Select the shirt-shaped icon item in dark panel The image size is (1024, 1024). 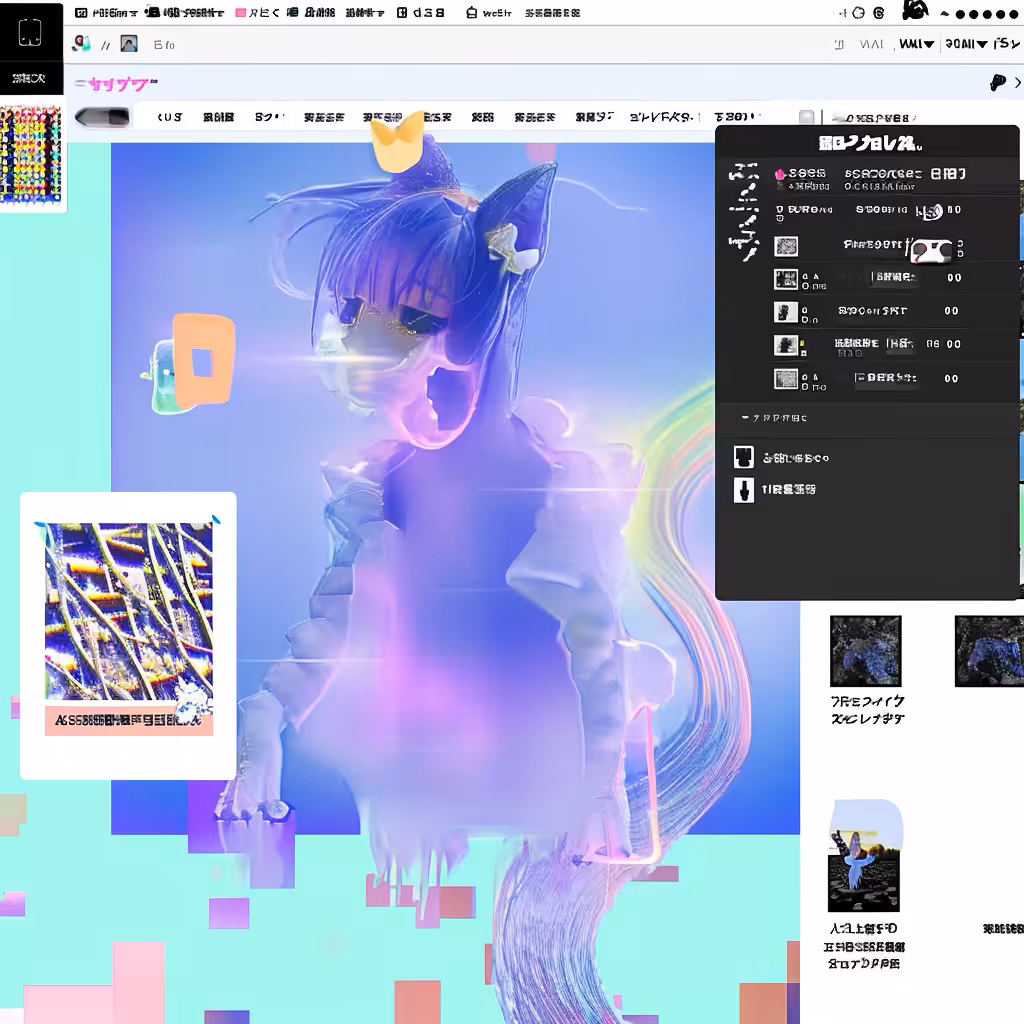point(744,457)
